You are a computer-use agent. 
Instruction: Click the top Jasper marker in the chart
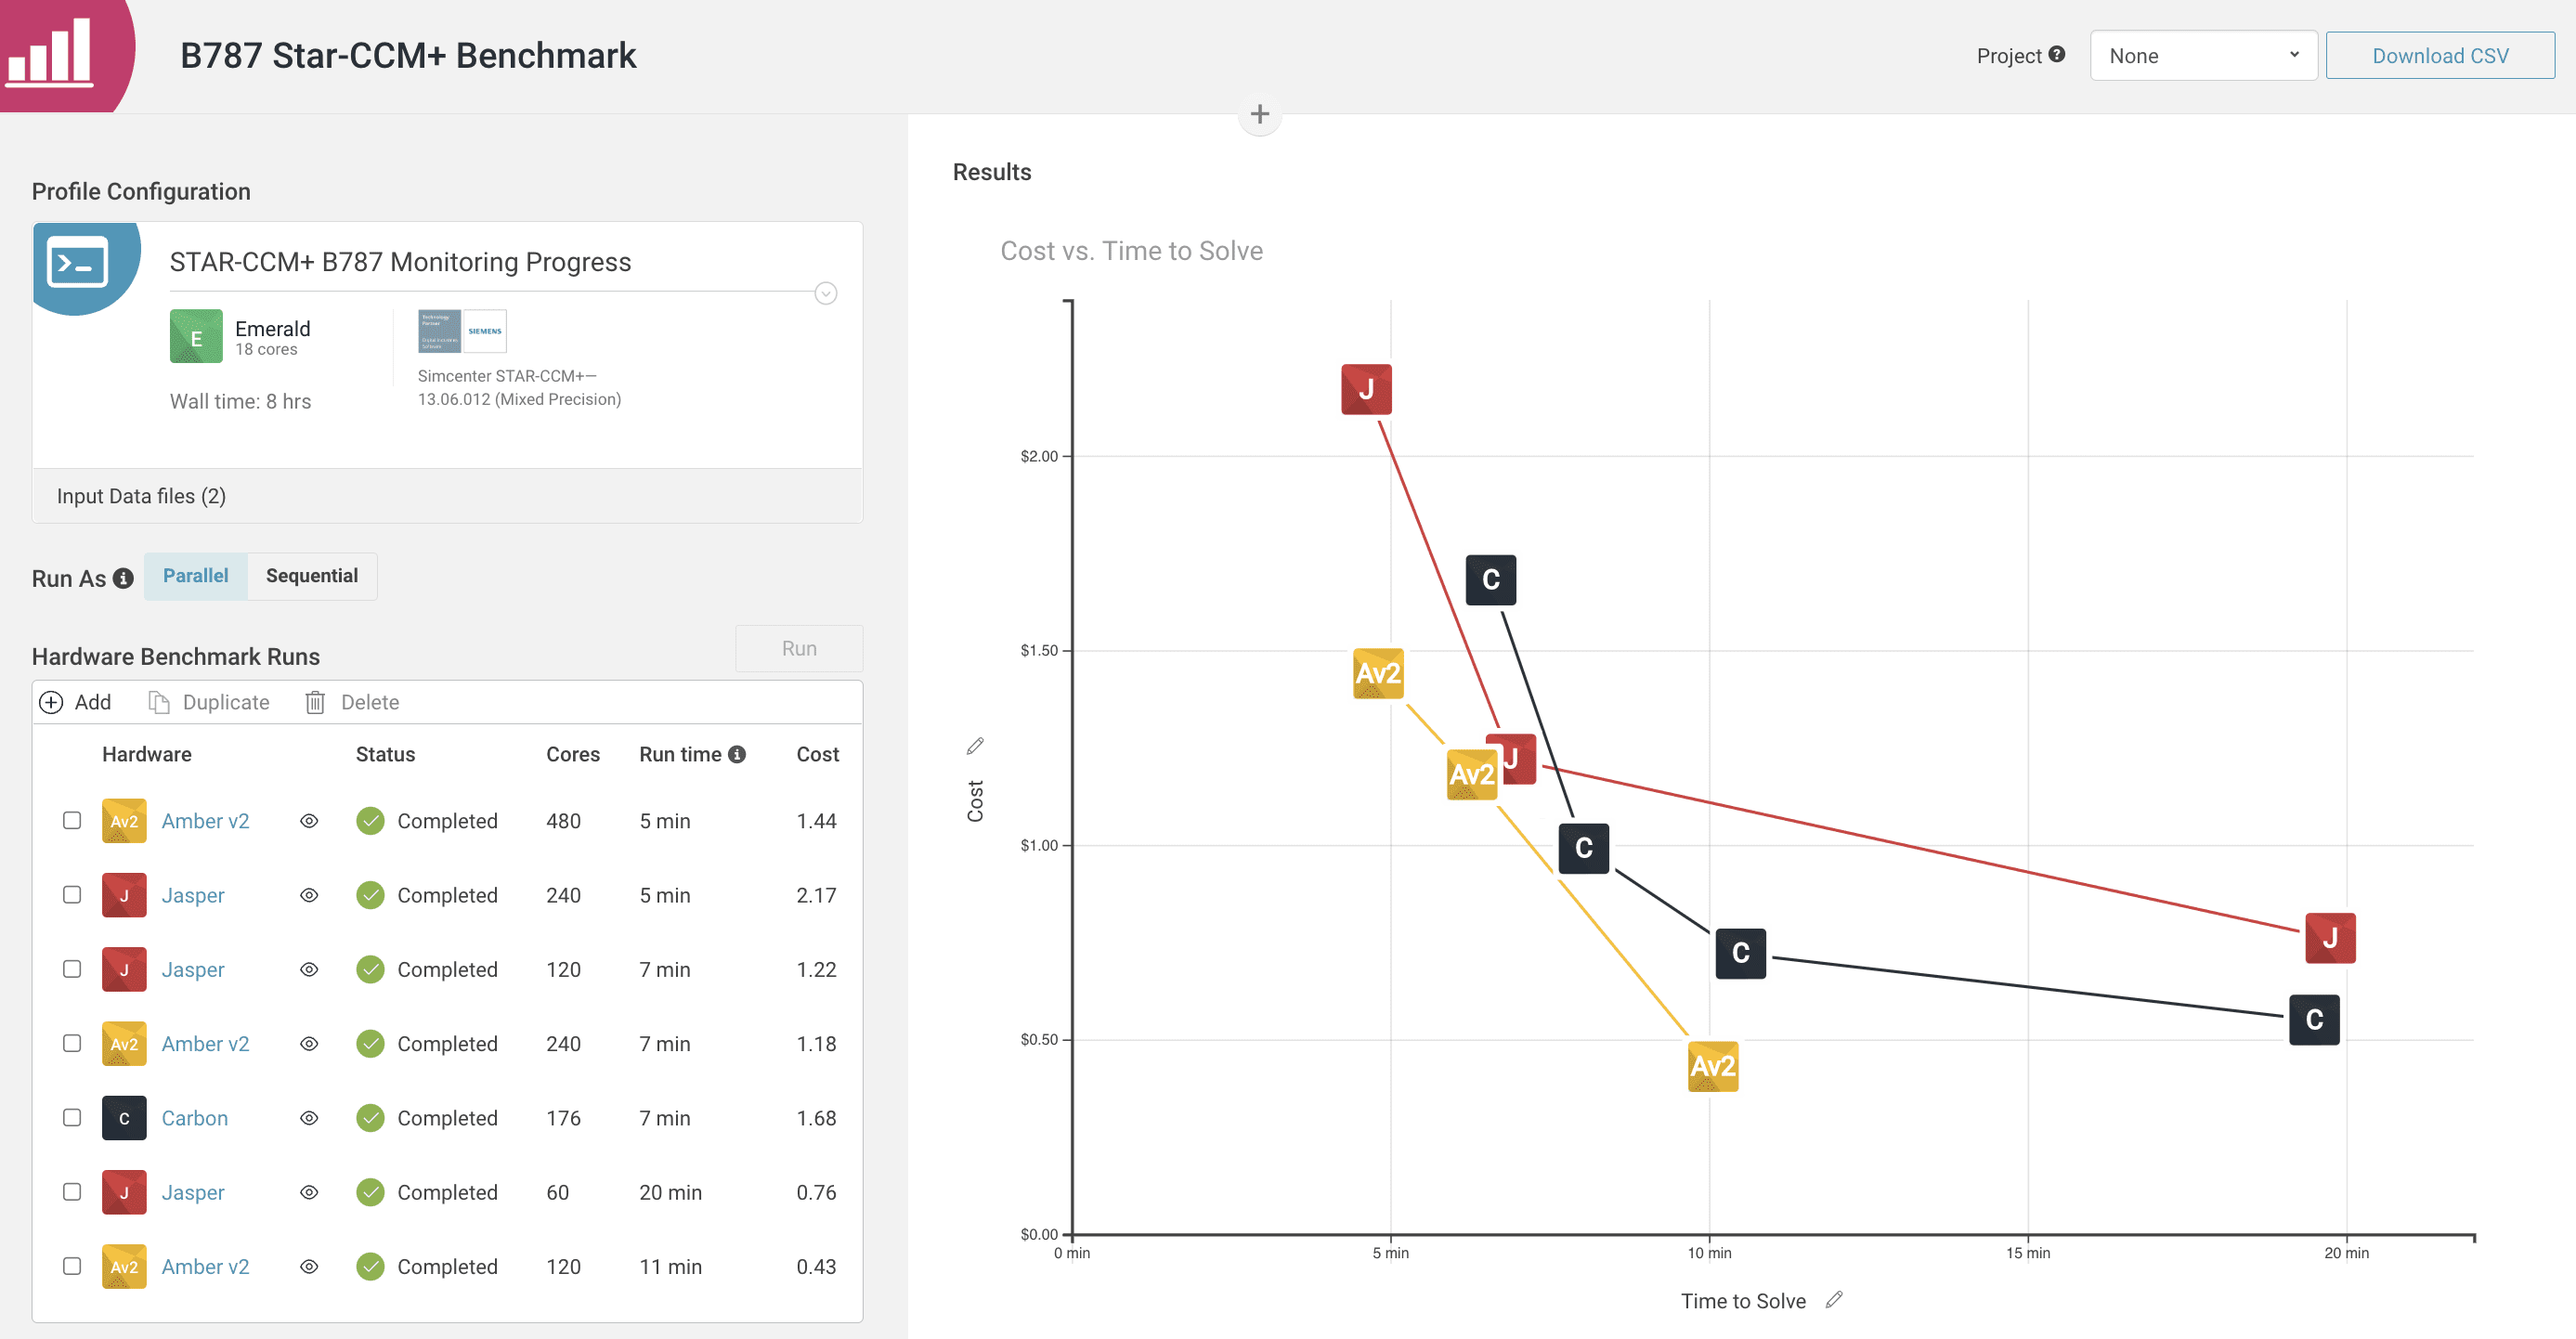point(1366,389)
